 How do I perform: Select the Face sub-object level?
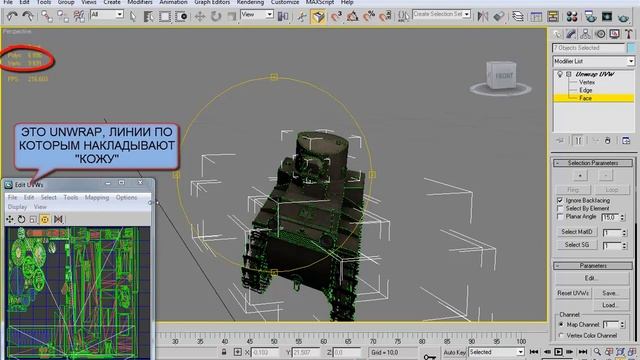pyautogui.click(x=585, y=98)
